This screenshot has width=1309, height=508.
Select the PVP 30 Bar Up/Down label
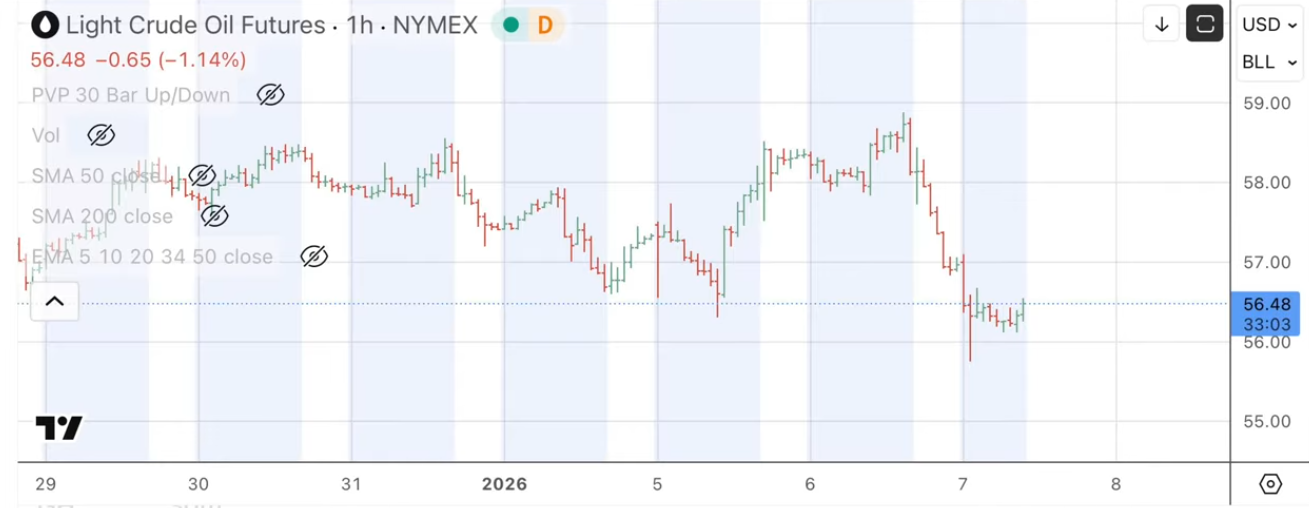[x=131, y=95]
